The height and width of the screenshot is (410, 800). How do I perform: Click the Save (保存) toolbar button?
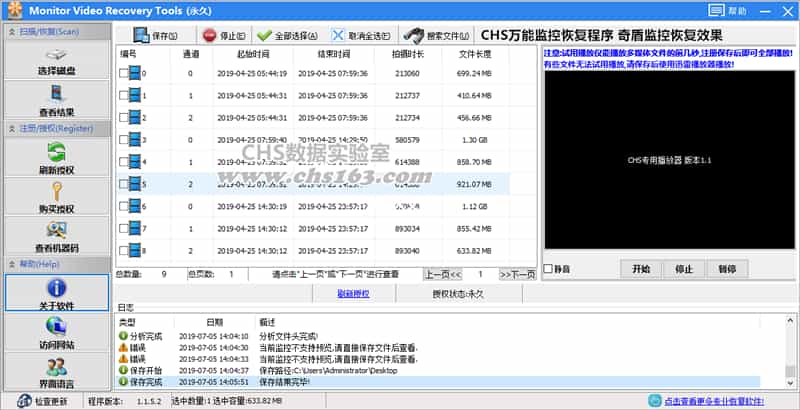tap(156, 36)
